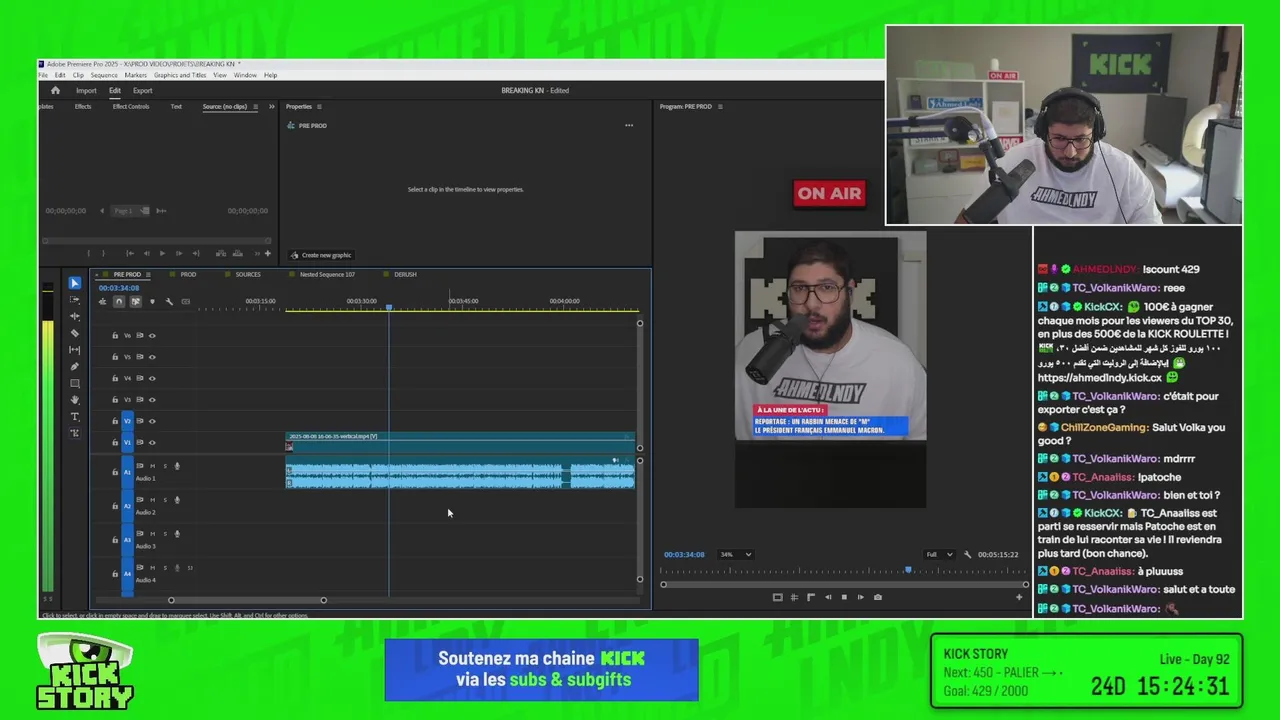Open Program monitor zoom level 34% dropdown

736,554
